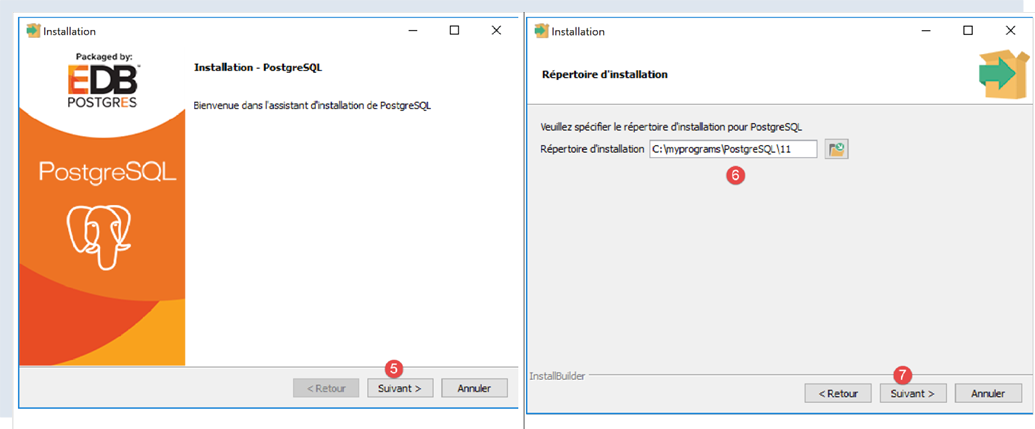
Task: Maximize the Répertoire d'installation window
Action: [x=967, y=31]
